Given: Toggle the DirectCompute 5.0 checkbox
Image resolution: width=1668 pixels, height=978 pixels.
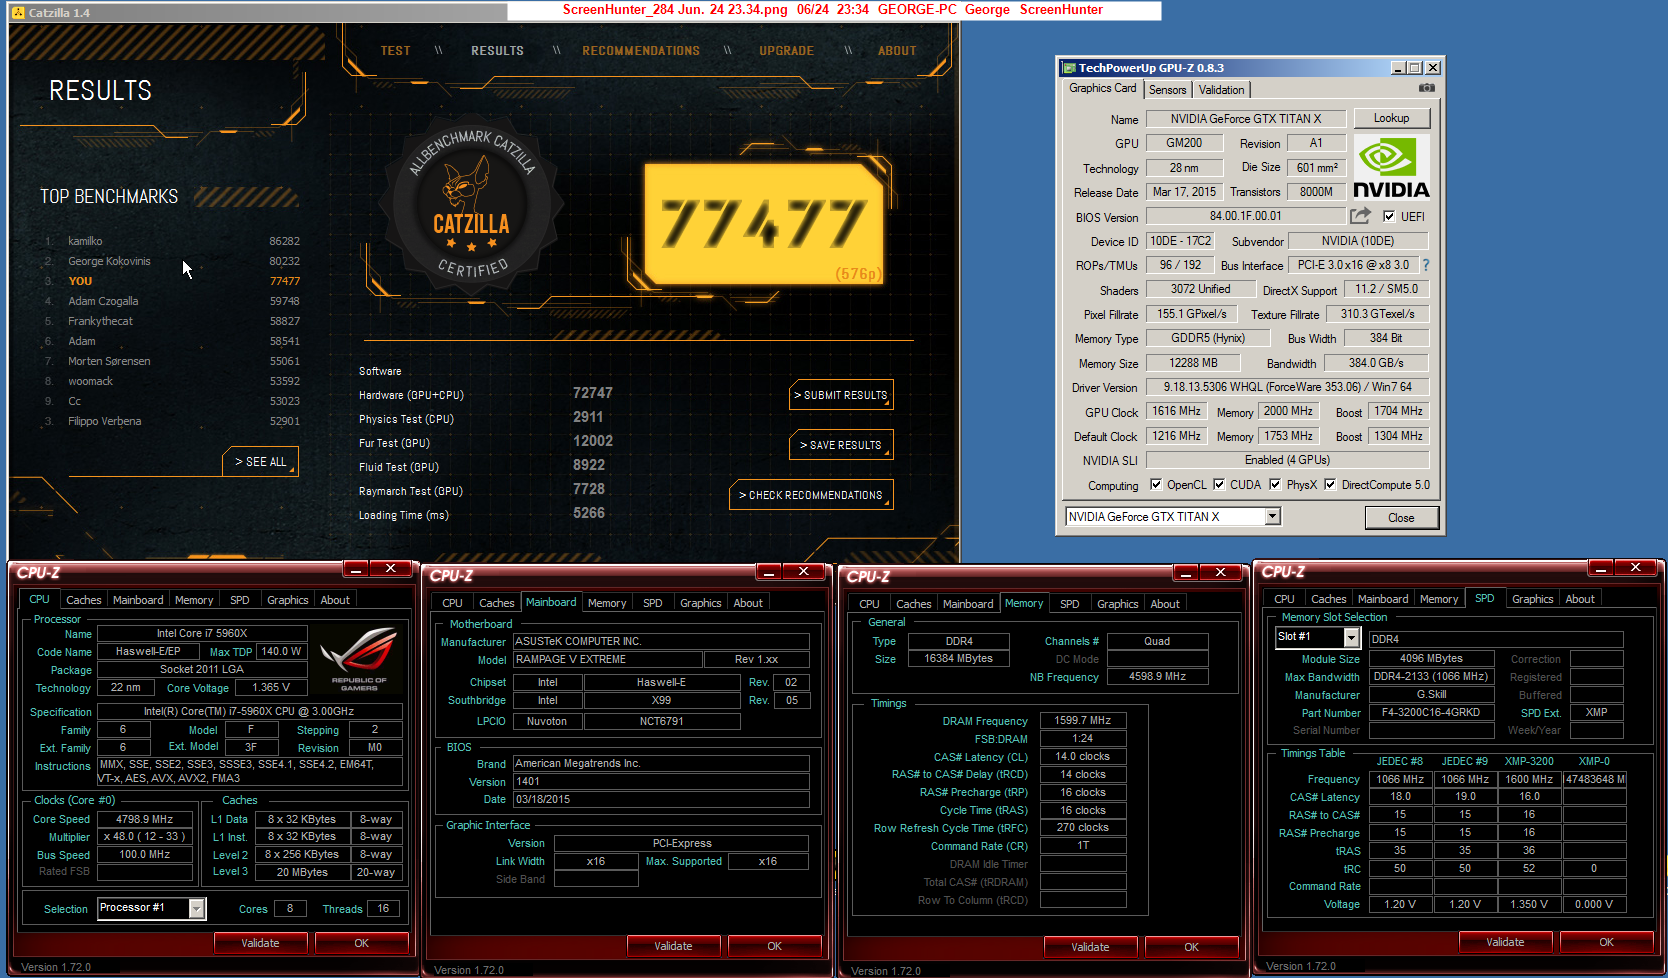Looking at the screenshot, I should tap(1330, 485).
